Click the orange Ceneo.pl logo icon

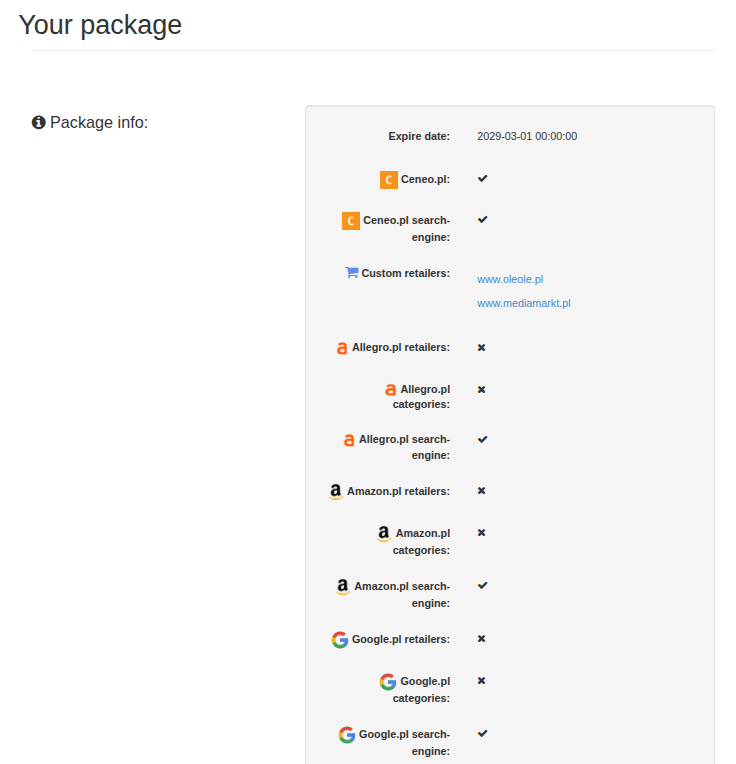389,180
